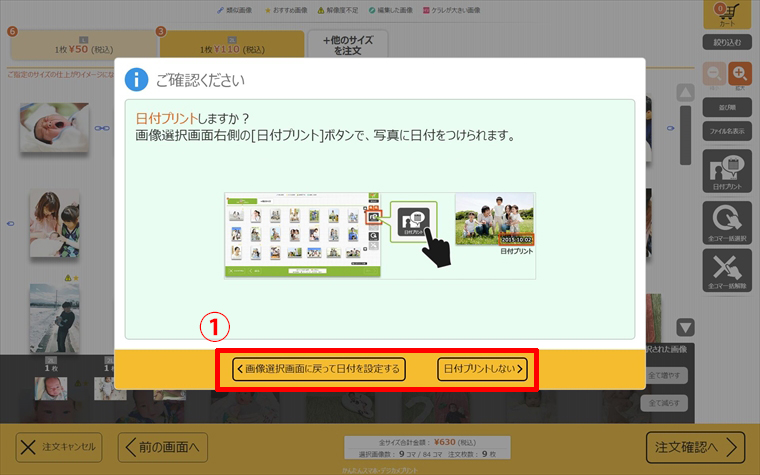The height and width of the screenshot is (475, 760).
Task: Click chain link icon beside baby photo
Action: [101, 128]
